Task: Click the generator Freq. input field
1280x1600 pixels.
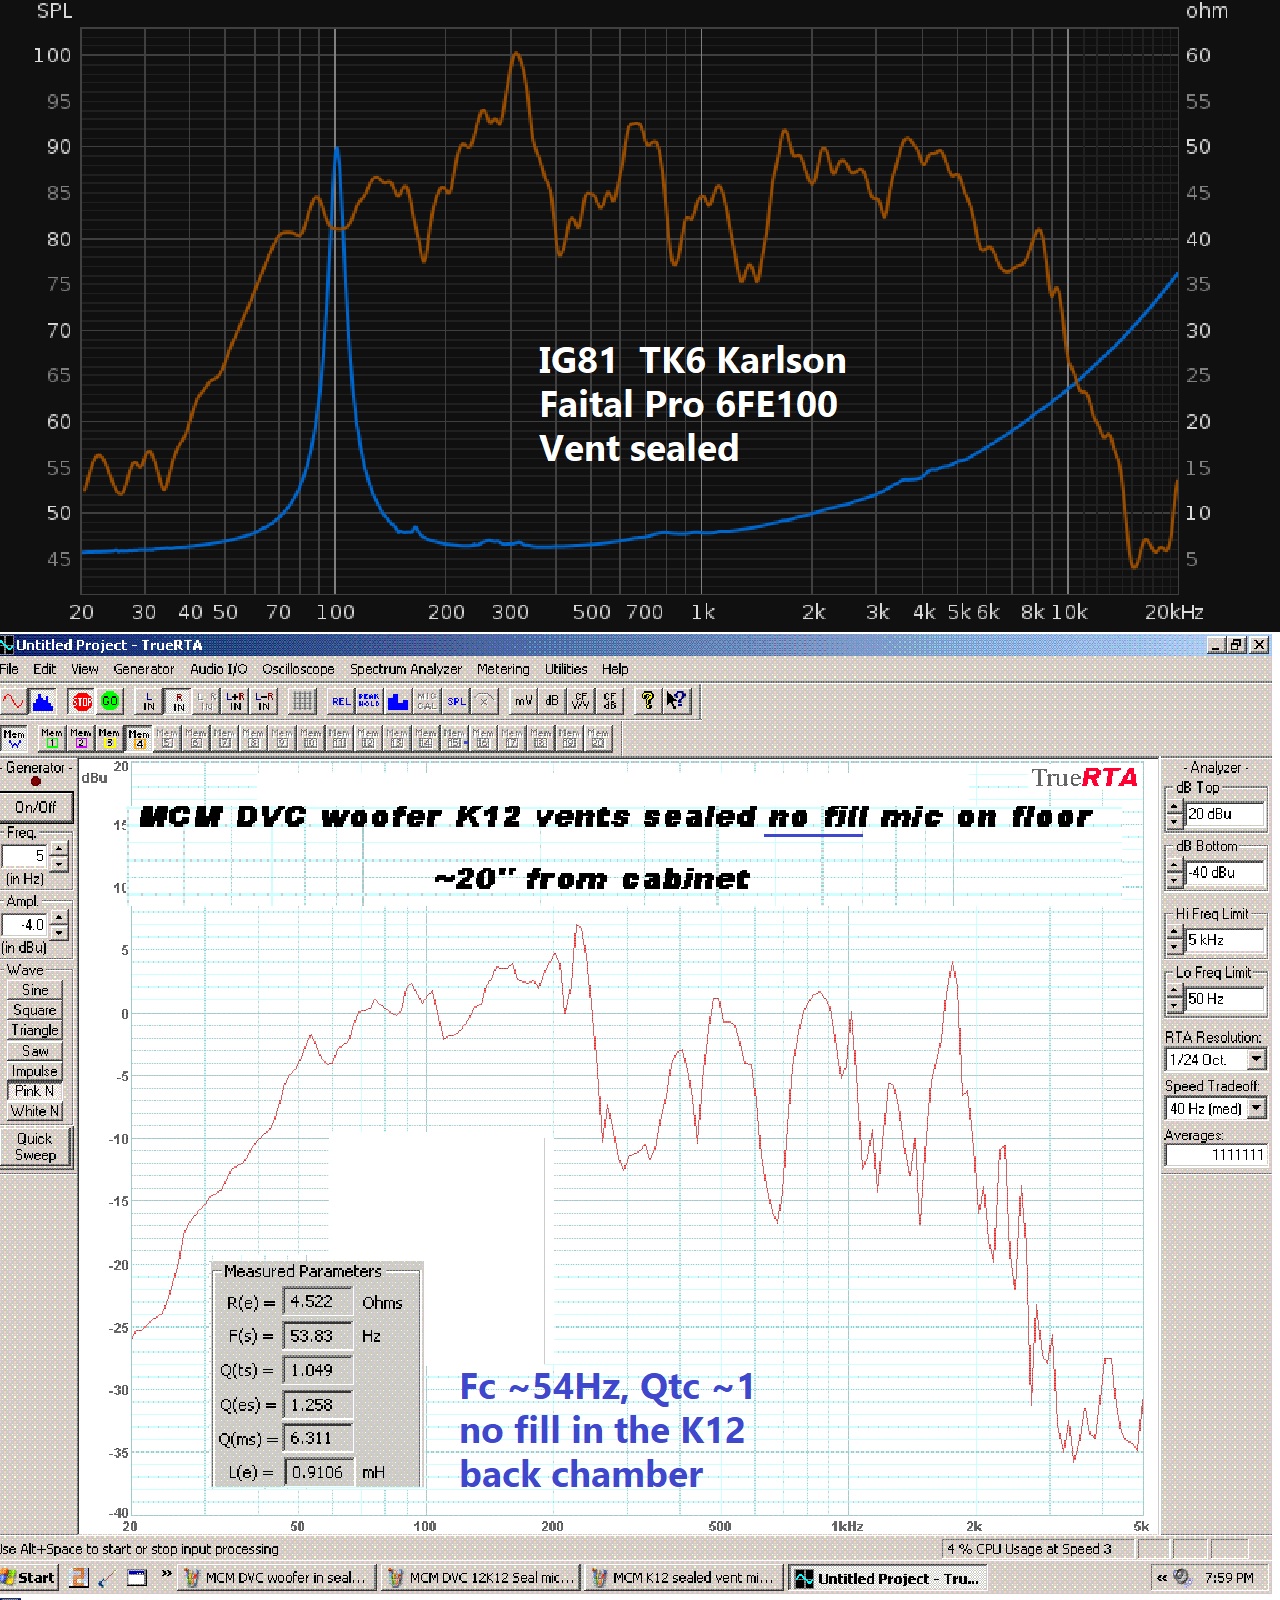Action: [25, 856]
